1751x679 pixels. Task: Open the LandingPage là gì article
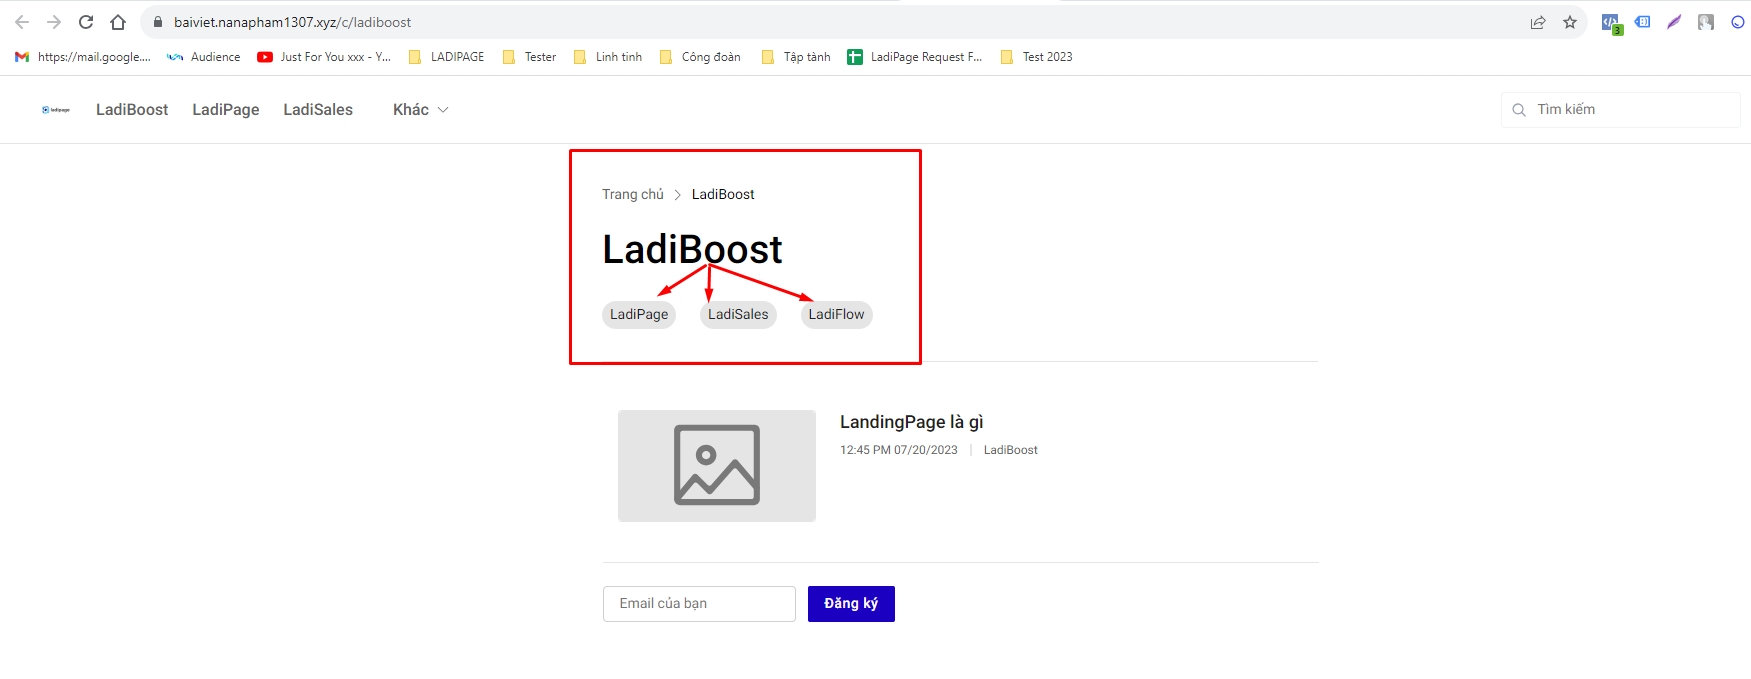(911, 422)
